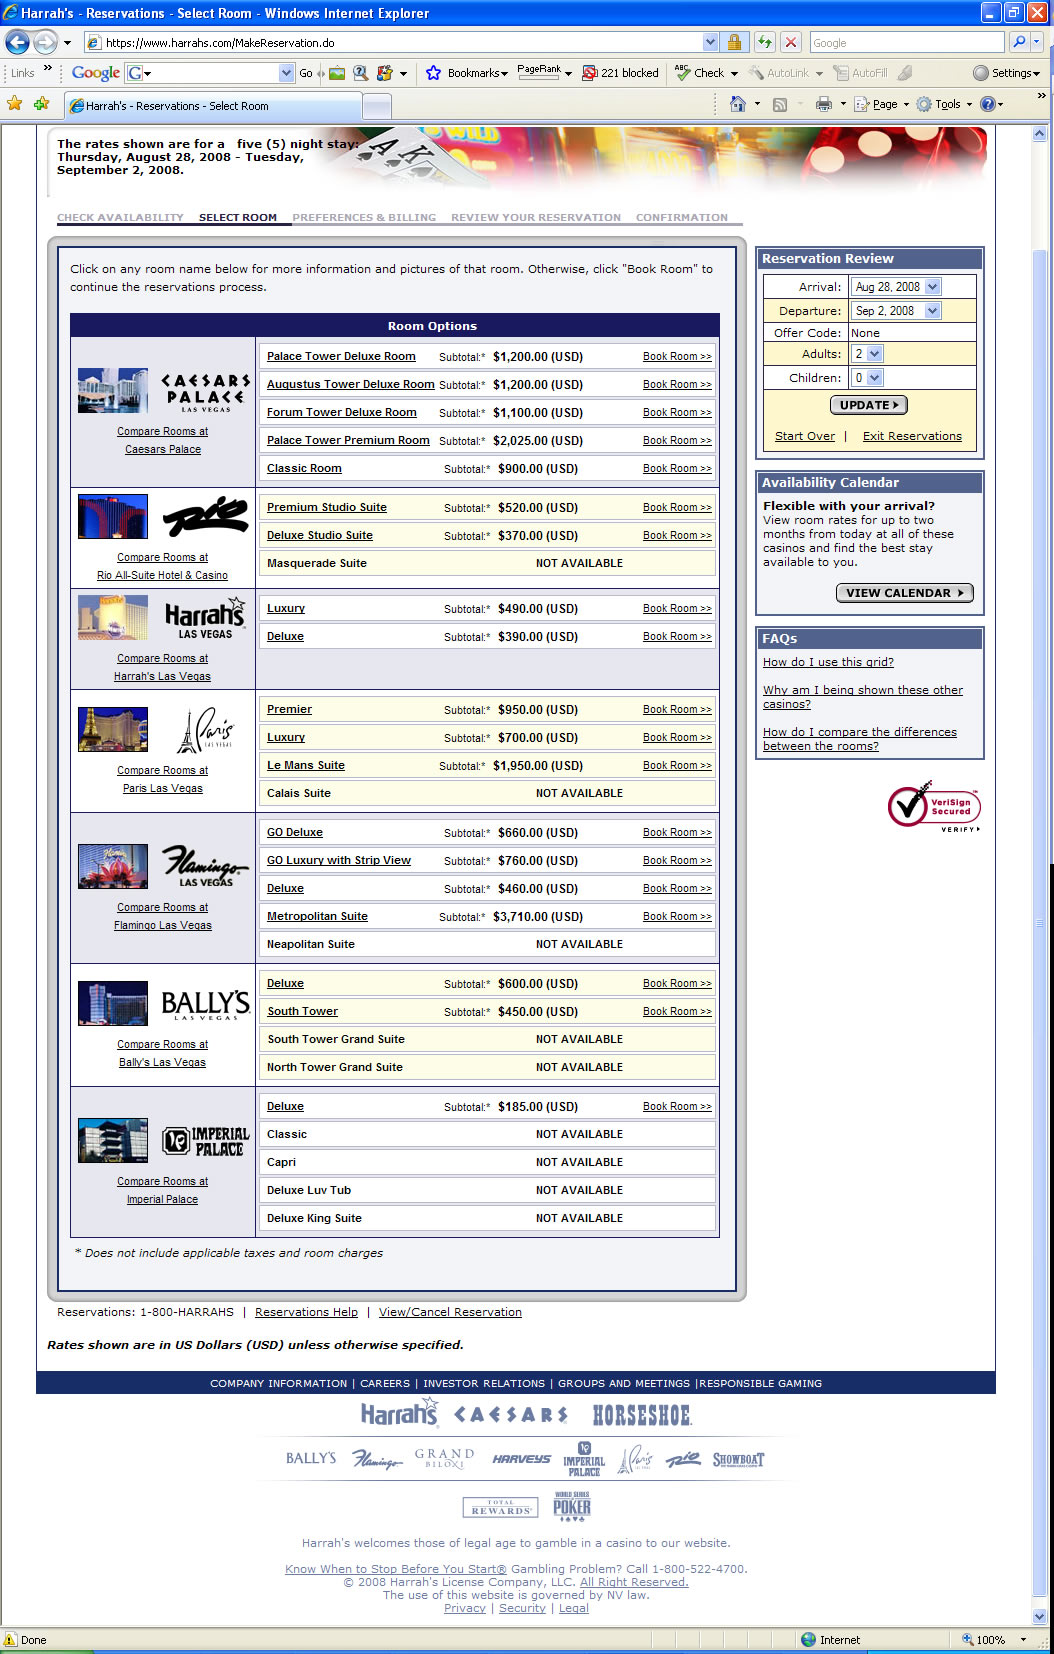Click the Imperial Palace logo in room list
Image resolution: width=1054 pixels, height=1654 pixels.
(205, 1141)
